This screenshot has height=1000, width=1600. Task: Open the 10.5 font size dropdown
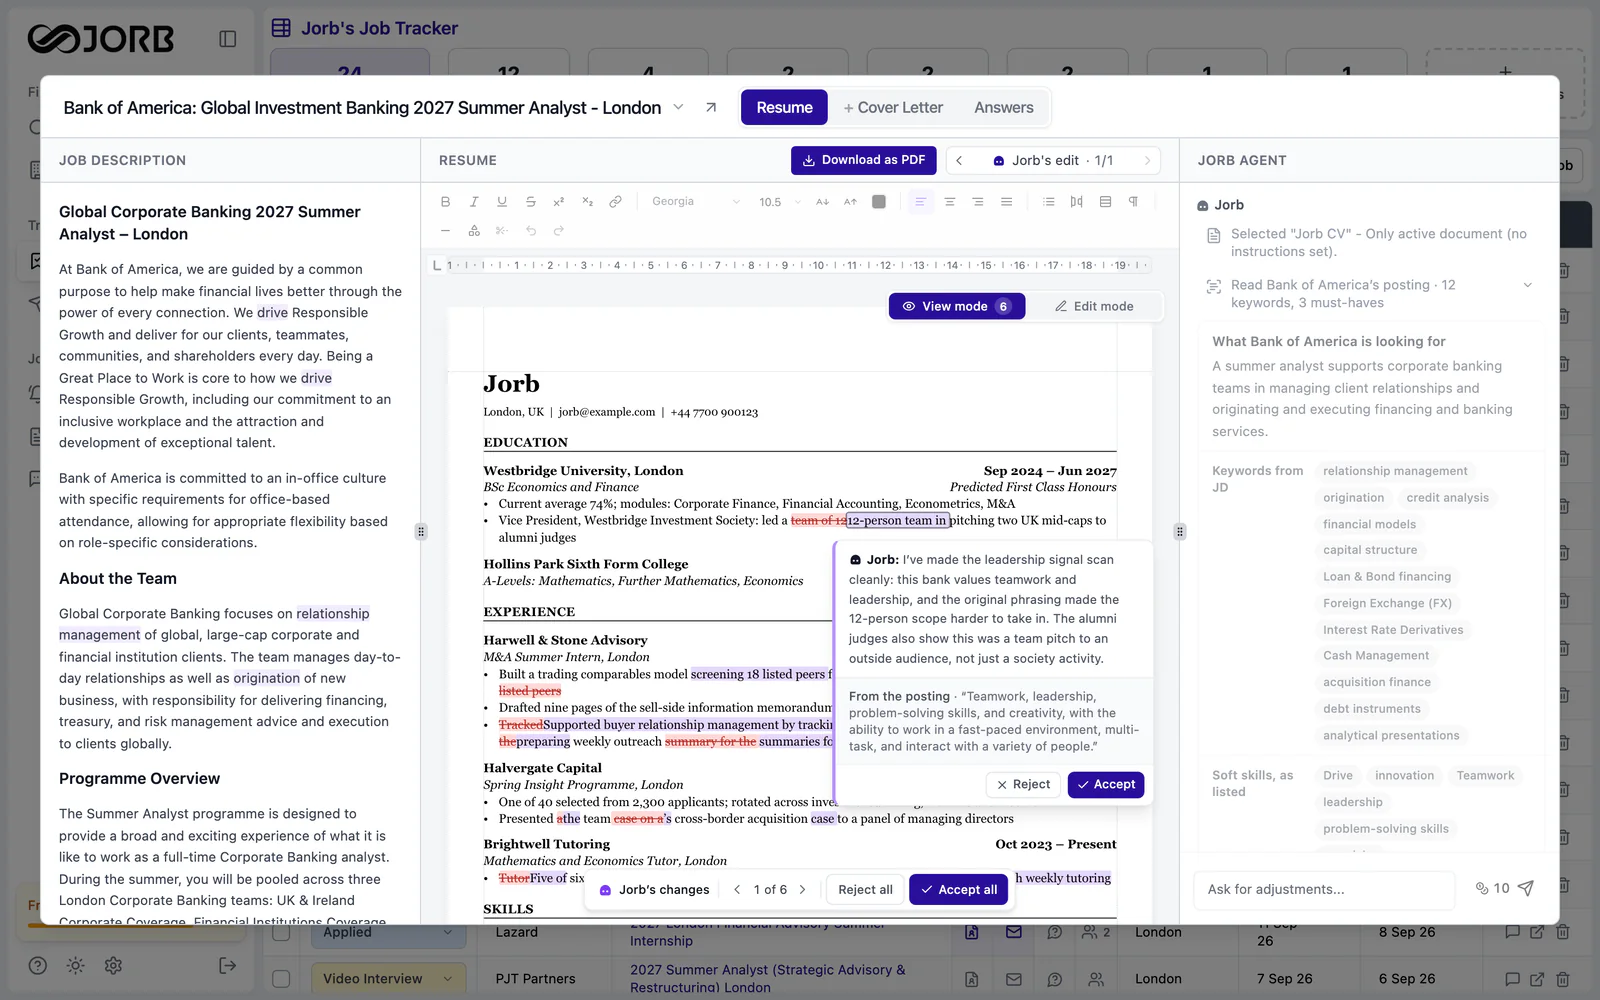[x=780, y=202]
